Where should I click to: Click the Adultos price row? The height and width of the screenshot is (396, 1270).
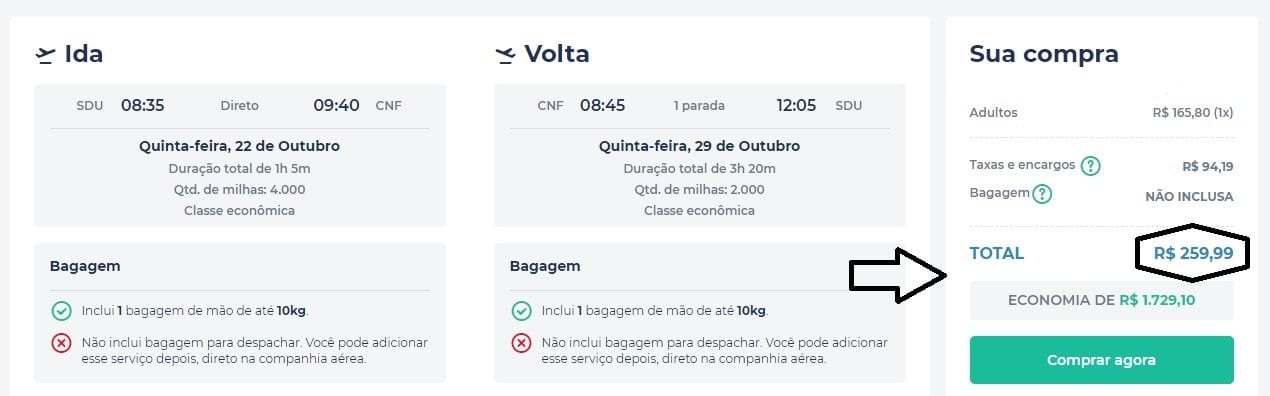[1101, 113]
